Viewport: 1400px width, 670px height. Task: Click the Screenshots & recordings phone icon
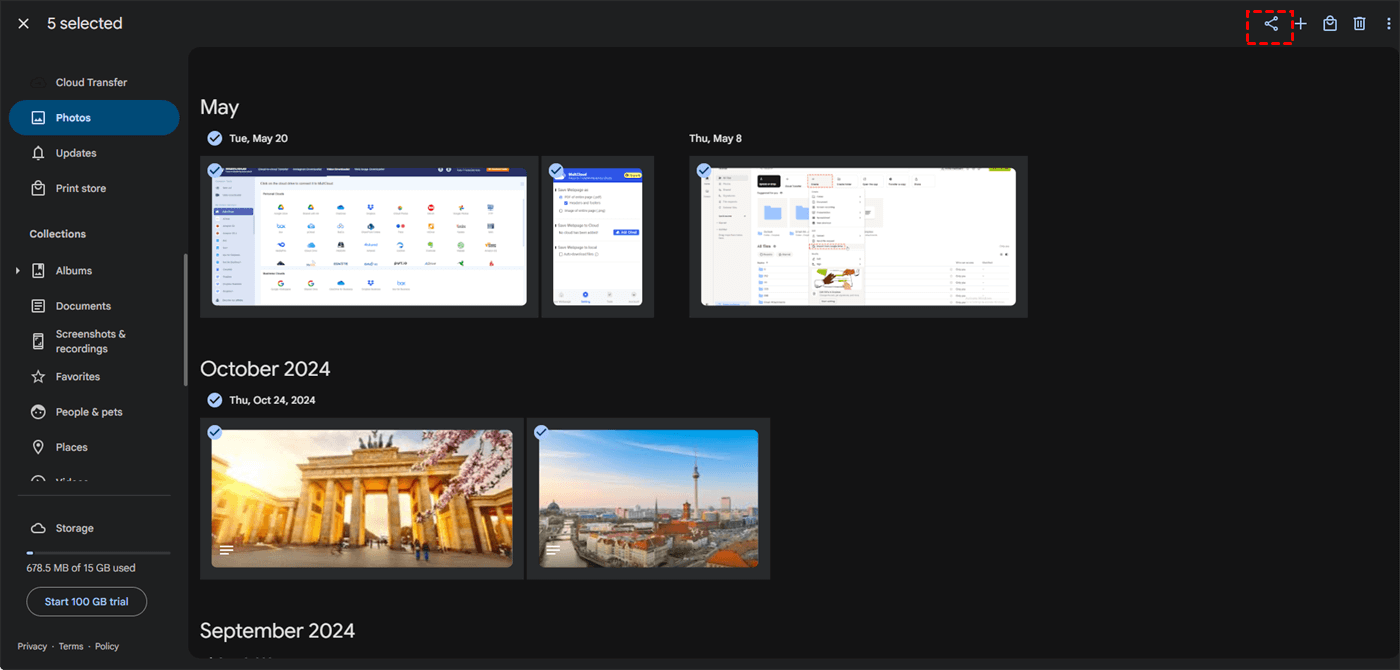38,341
